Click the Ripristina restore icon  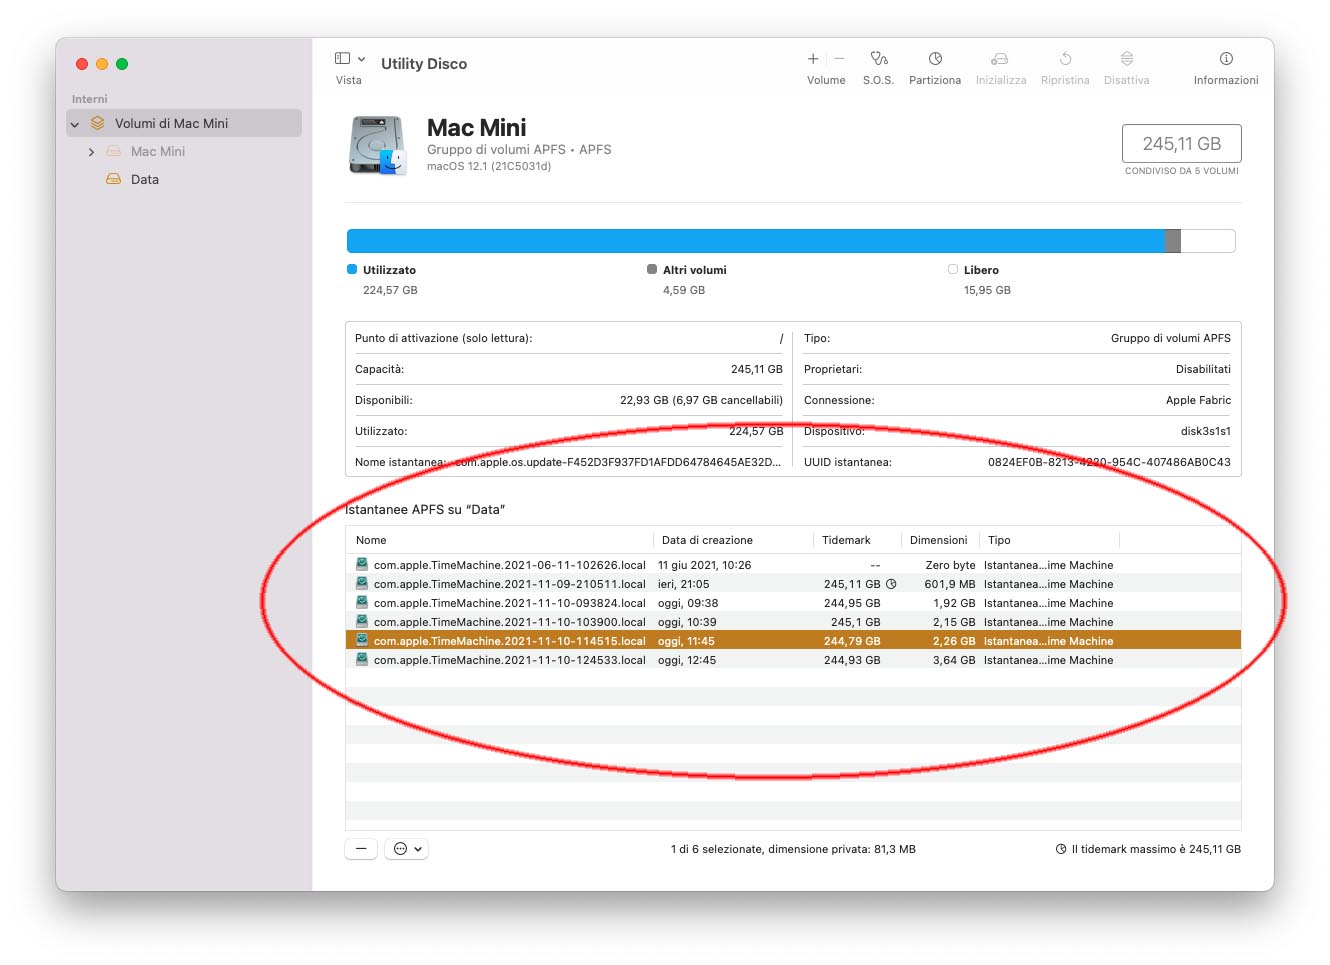1065,59
